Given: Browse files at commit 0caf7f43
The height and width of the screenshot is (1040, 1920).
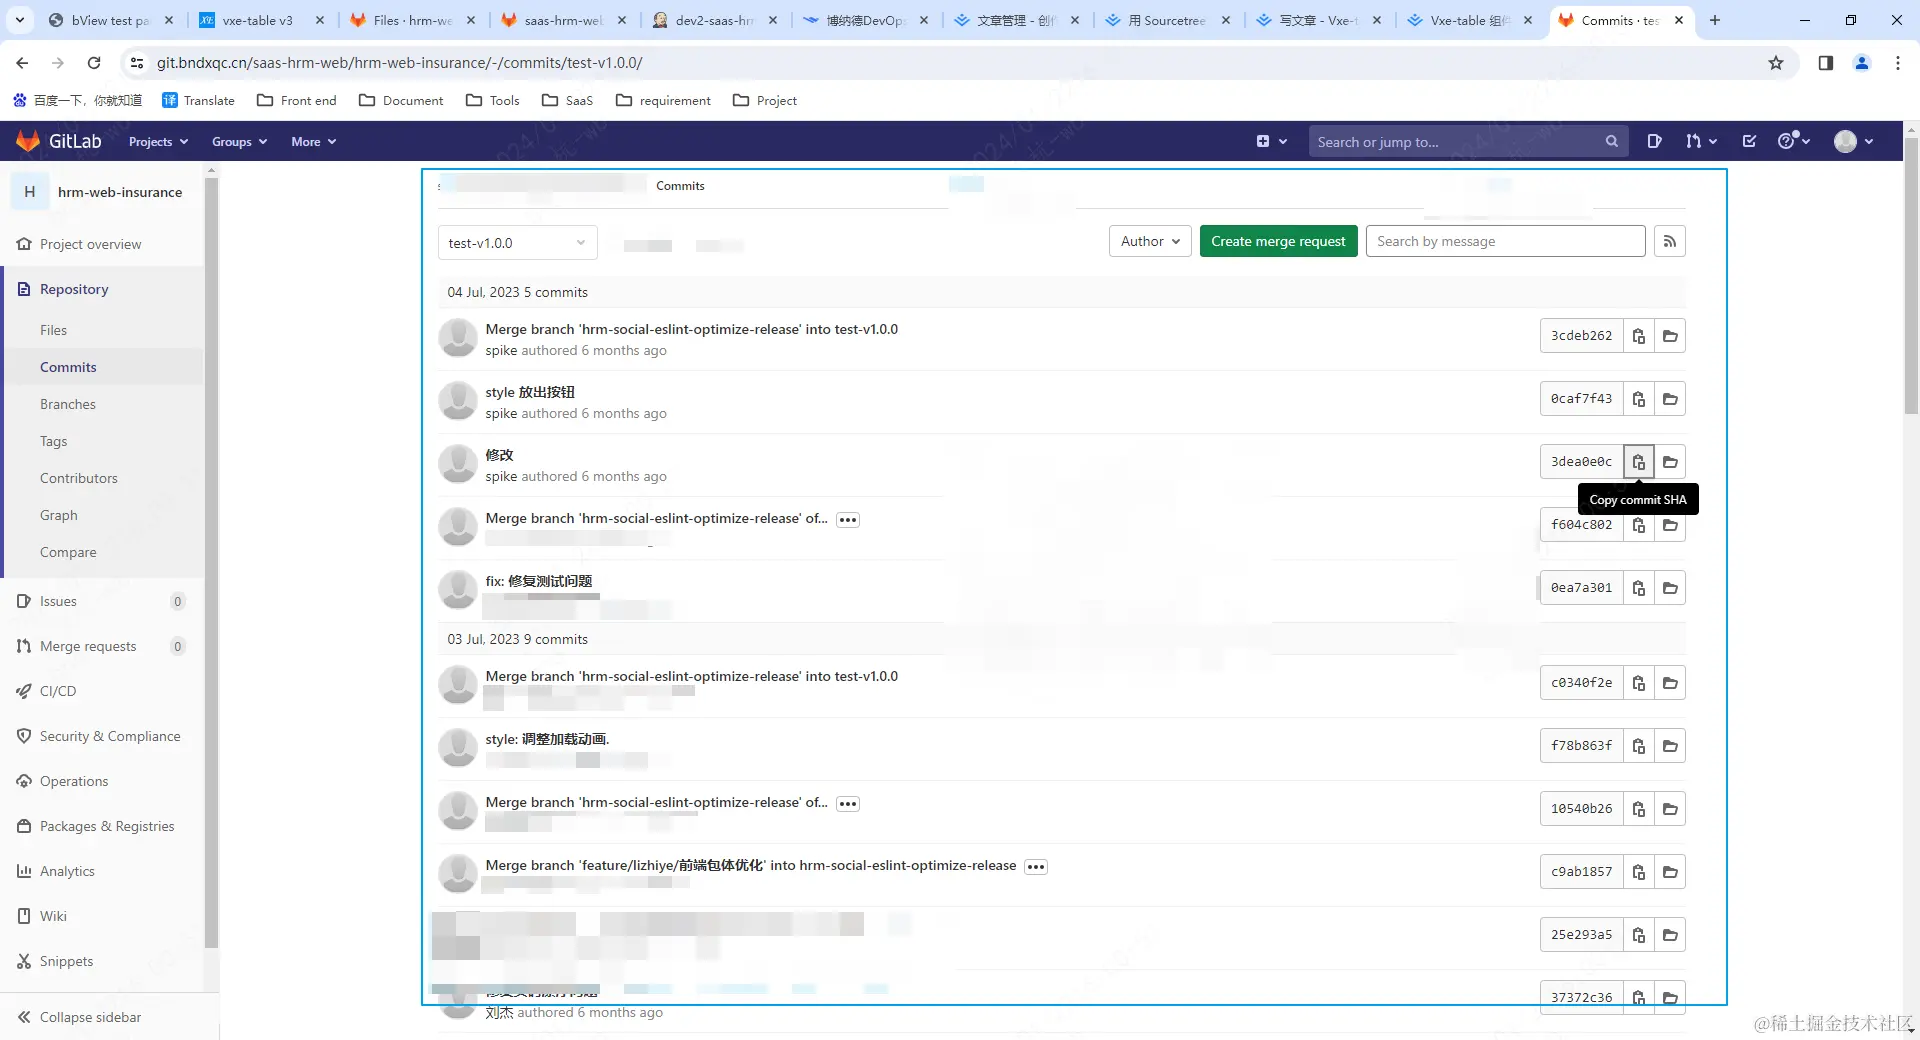Looking at the screenshot, I should (x=1670, y=399).
